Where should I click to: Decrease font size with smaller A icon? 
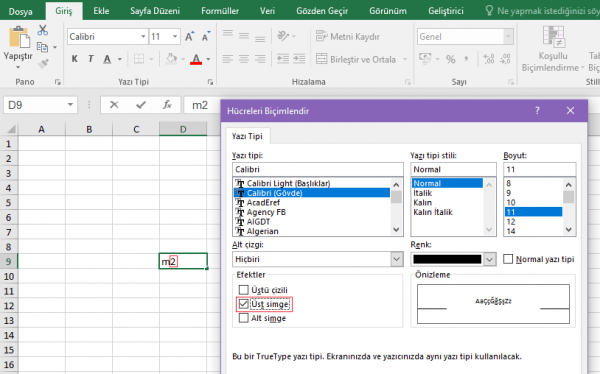[x=206, y=37]
